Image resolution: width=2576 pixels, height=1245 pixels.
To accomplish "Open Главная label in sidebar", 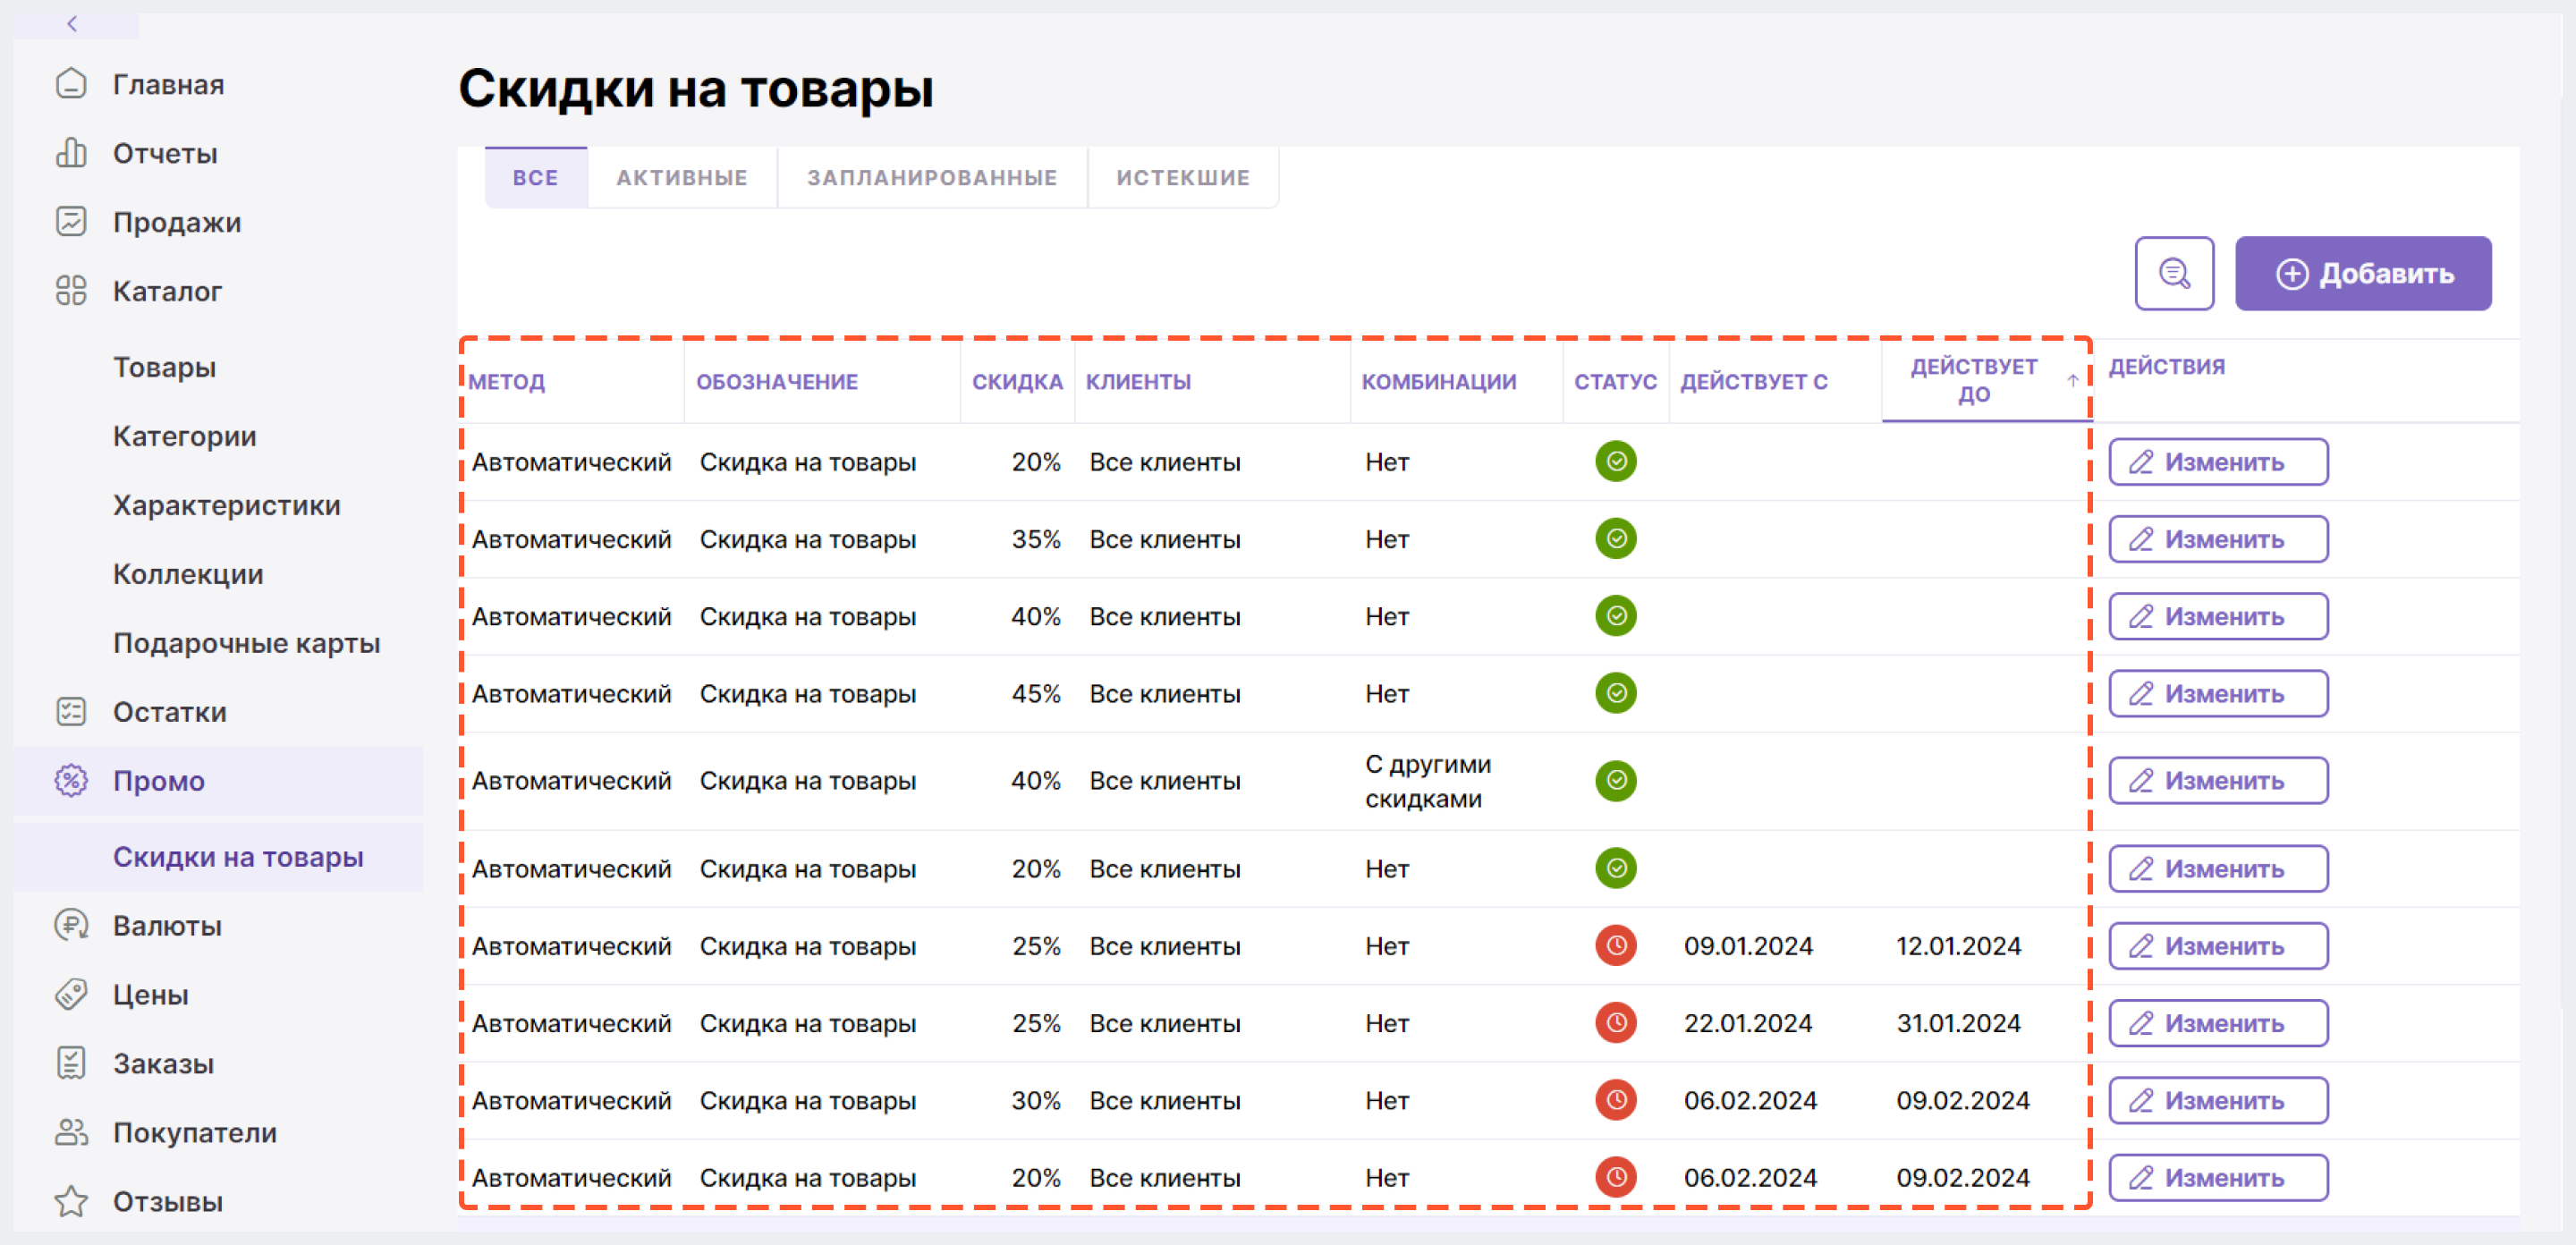I will [x=168, y=84].
